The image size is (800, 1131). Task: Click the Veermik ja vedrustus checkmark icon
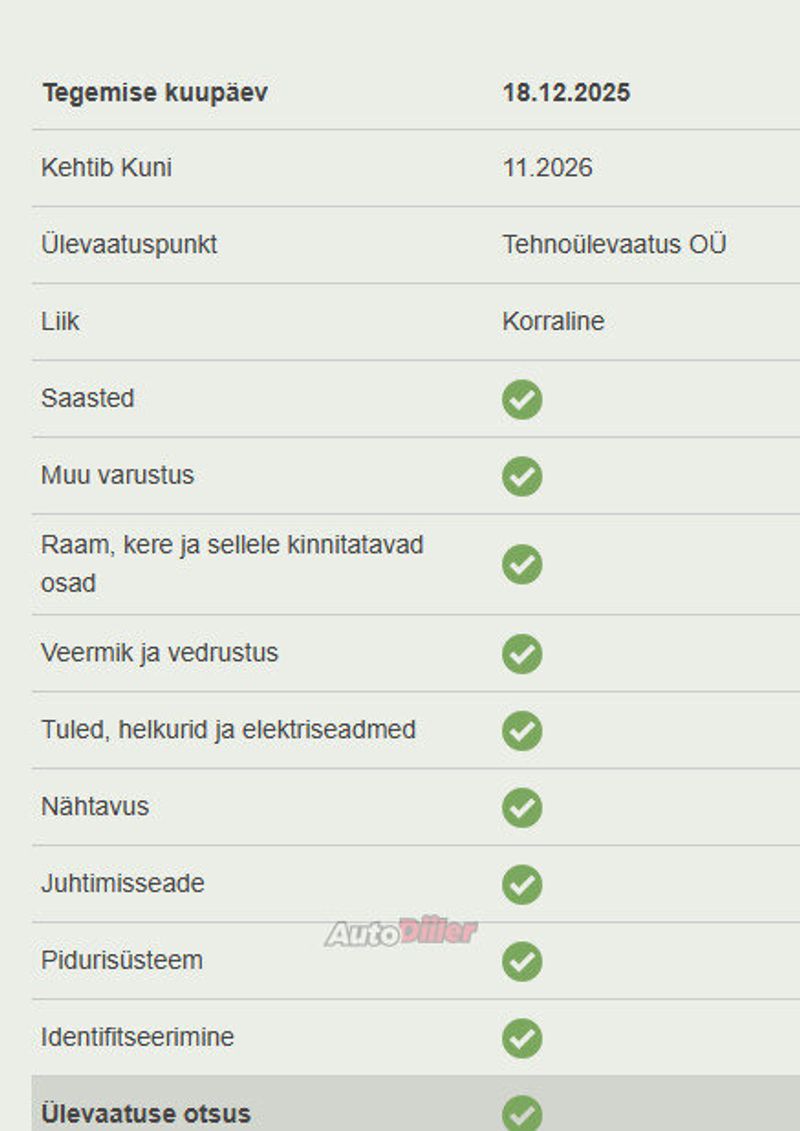pos(522,654)
